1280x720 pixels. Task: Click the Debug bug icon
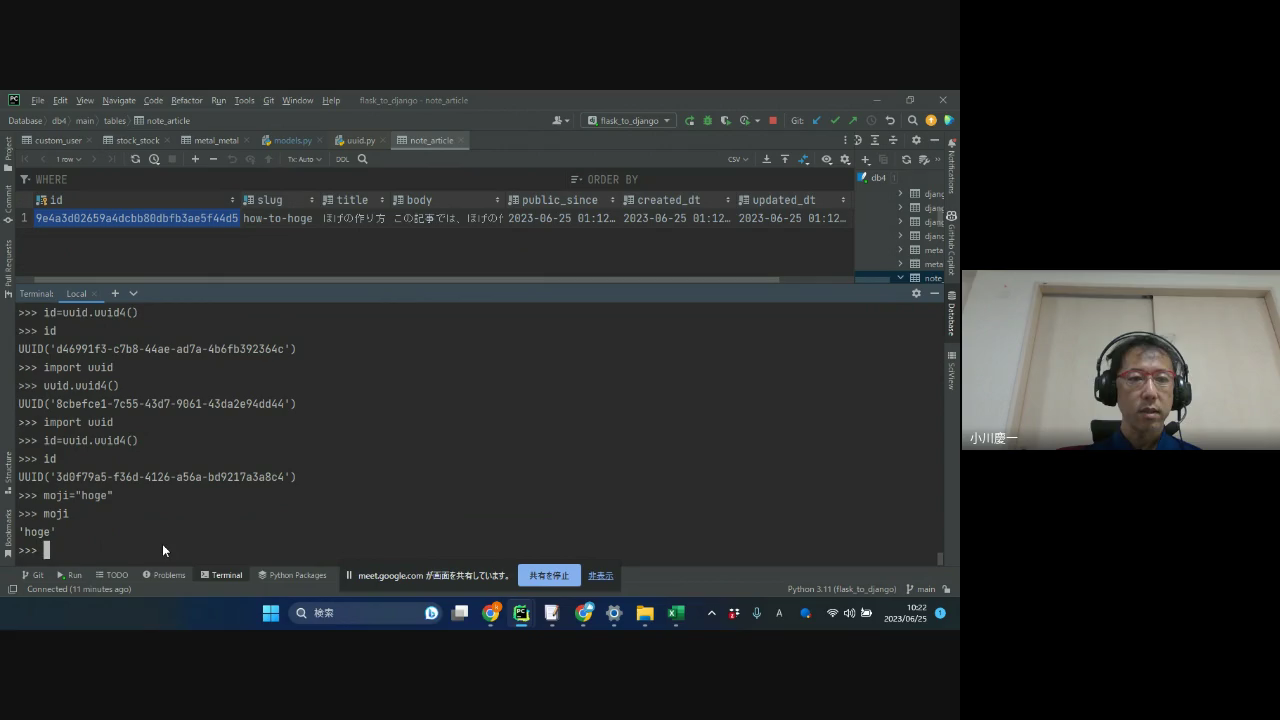click(x=708, y=121)
